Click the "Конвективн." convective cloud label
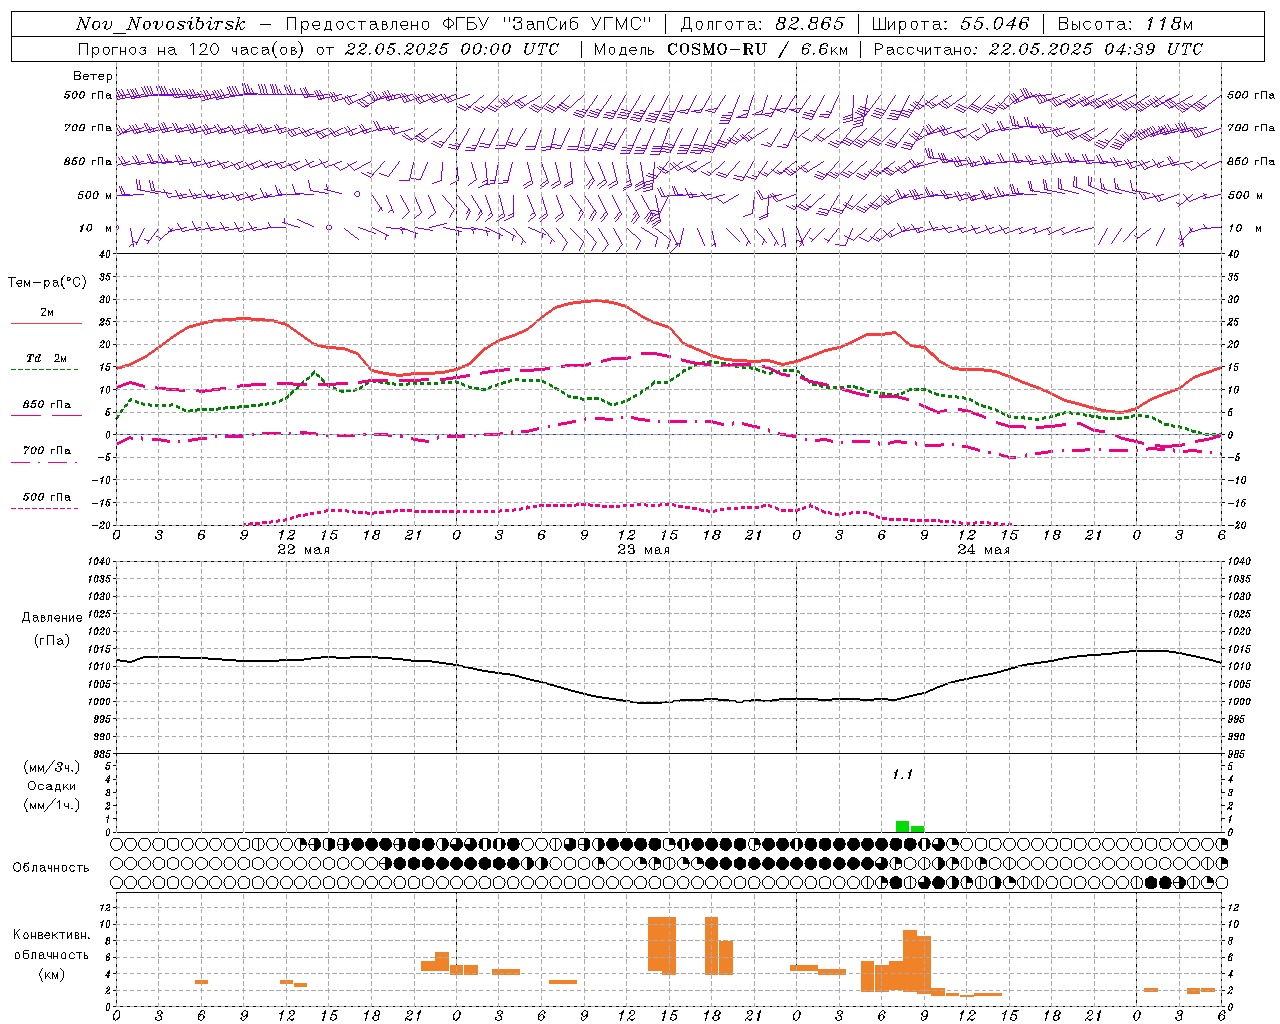The image size is (1280, 1024). point(52,935)
